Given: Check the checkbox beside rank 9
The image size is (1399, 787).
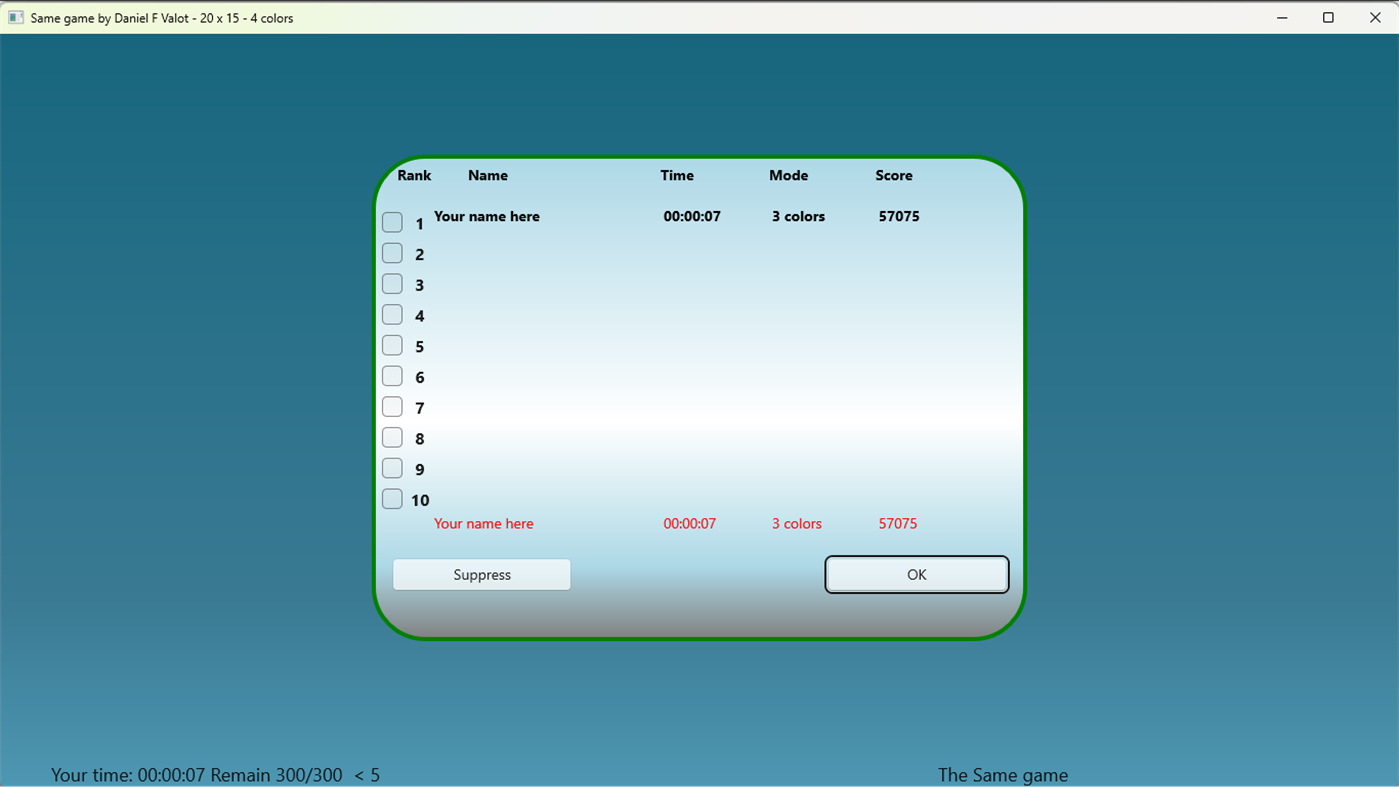Looking at the screenshot, I should 392,468.
